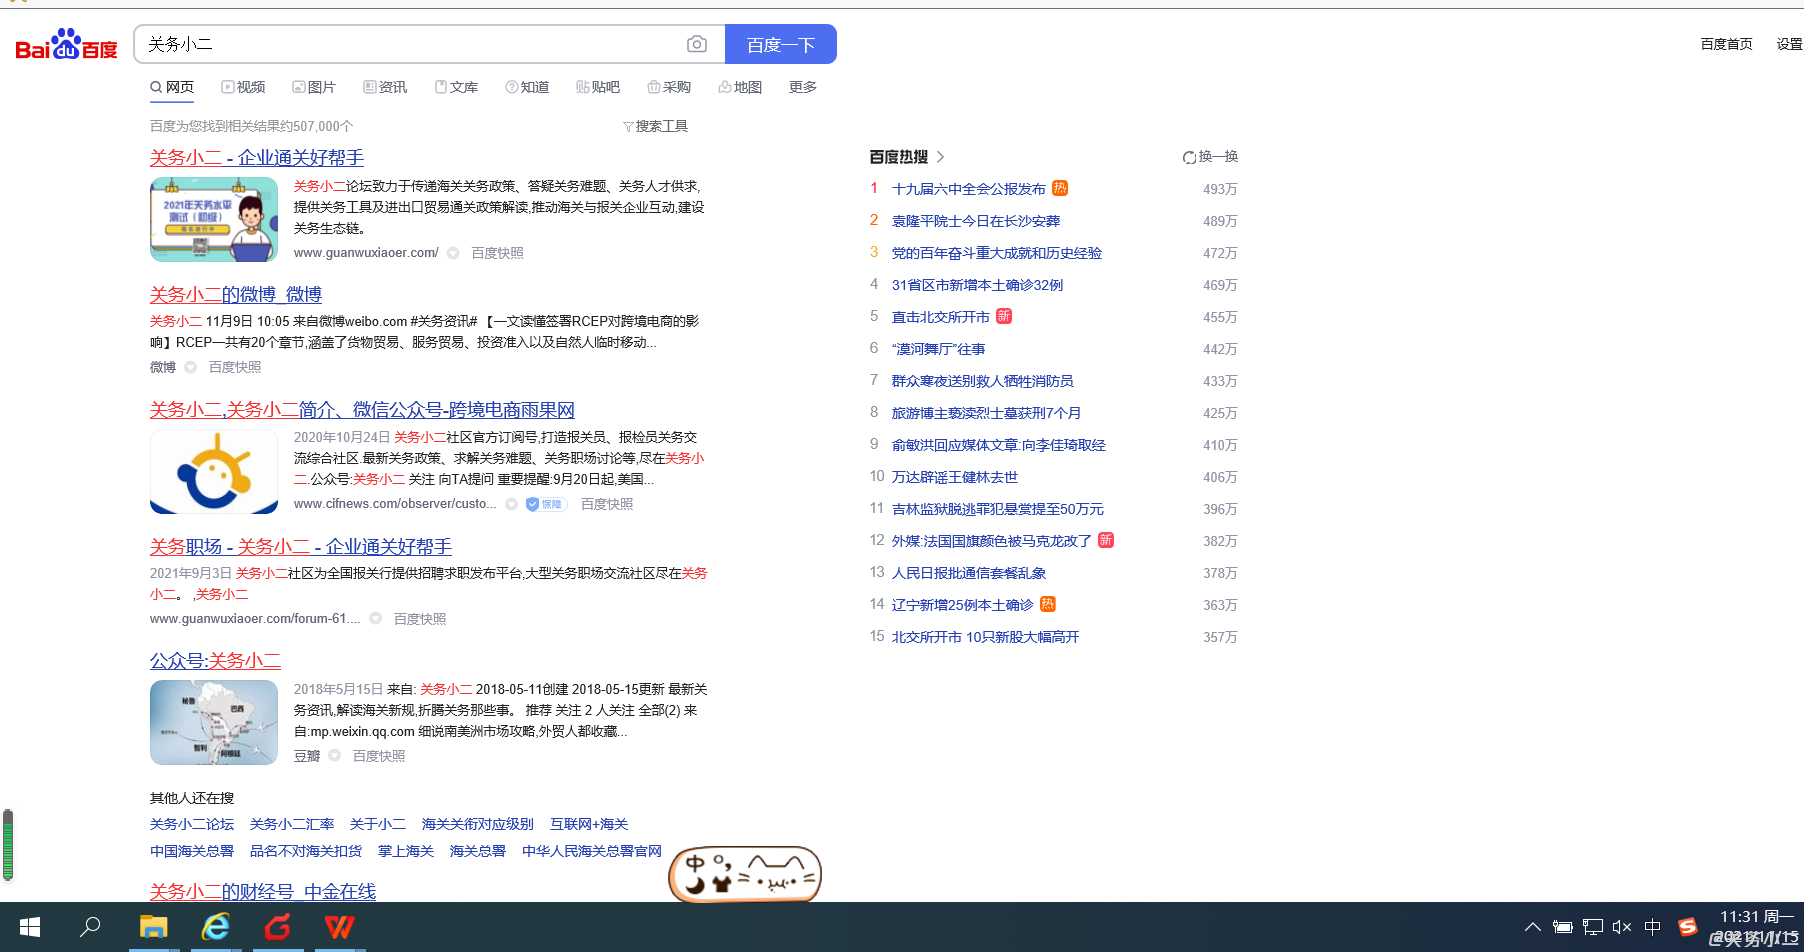This screenshot has width=1804, height=952.
Task: Open WPS Office from the taskbar
Action: 339,927
